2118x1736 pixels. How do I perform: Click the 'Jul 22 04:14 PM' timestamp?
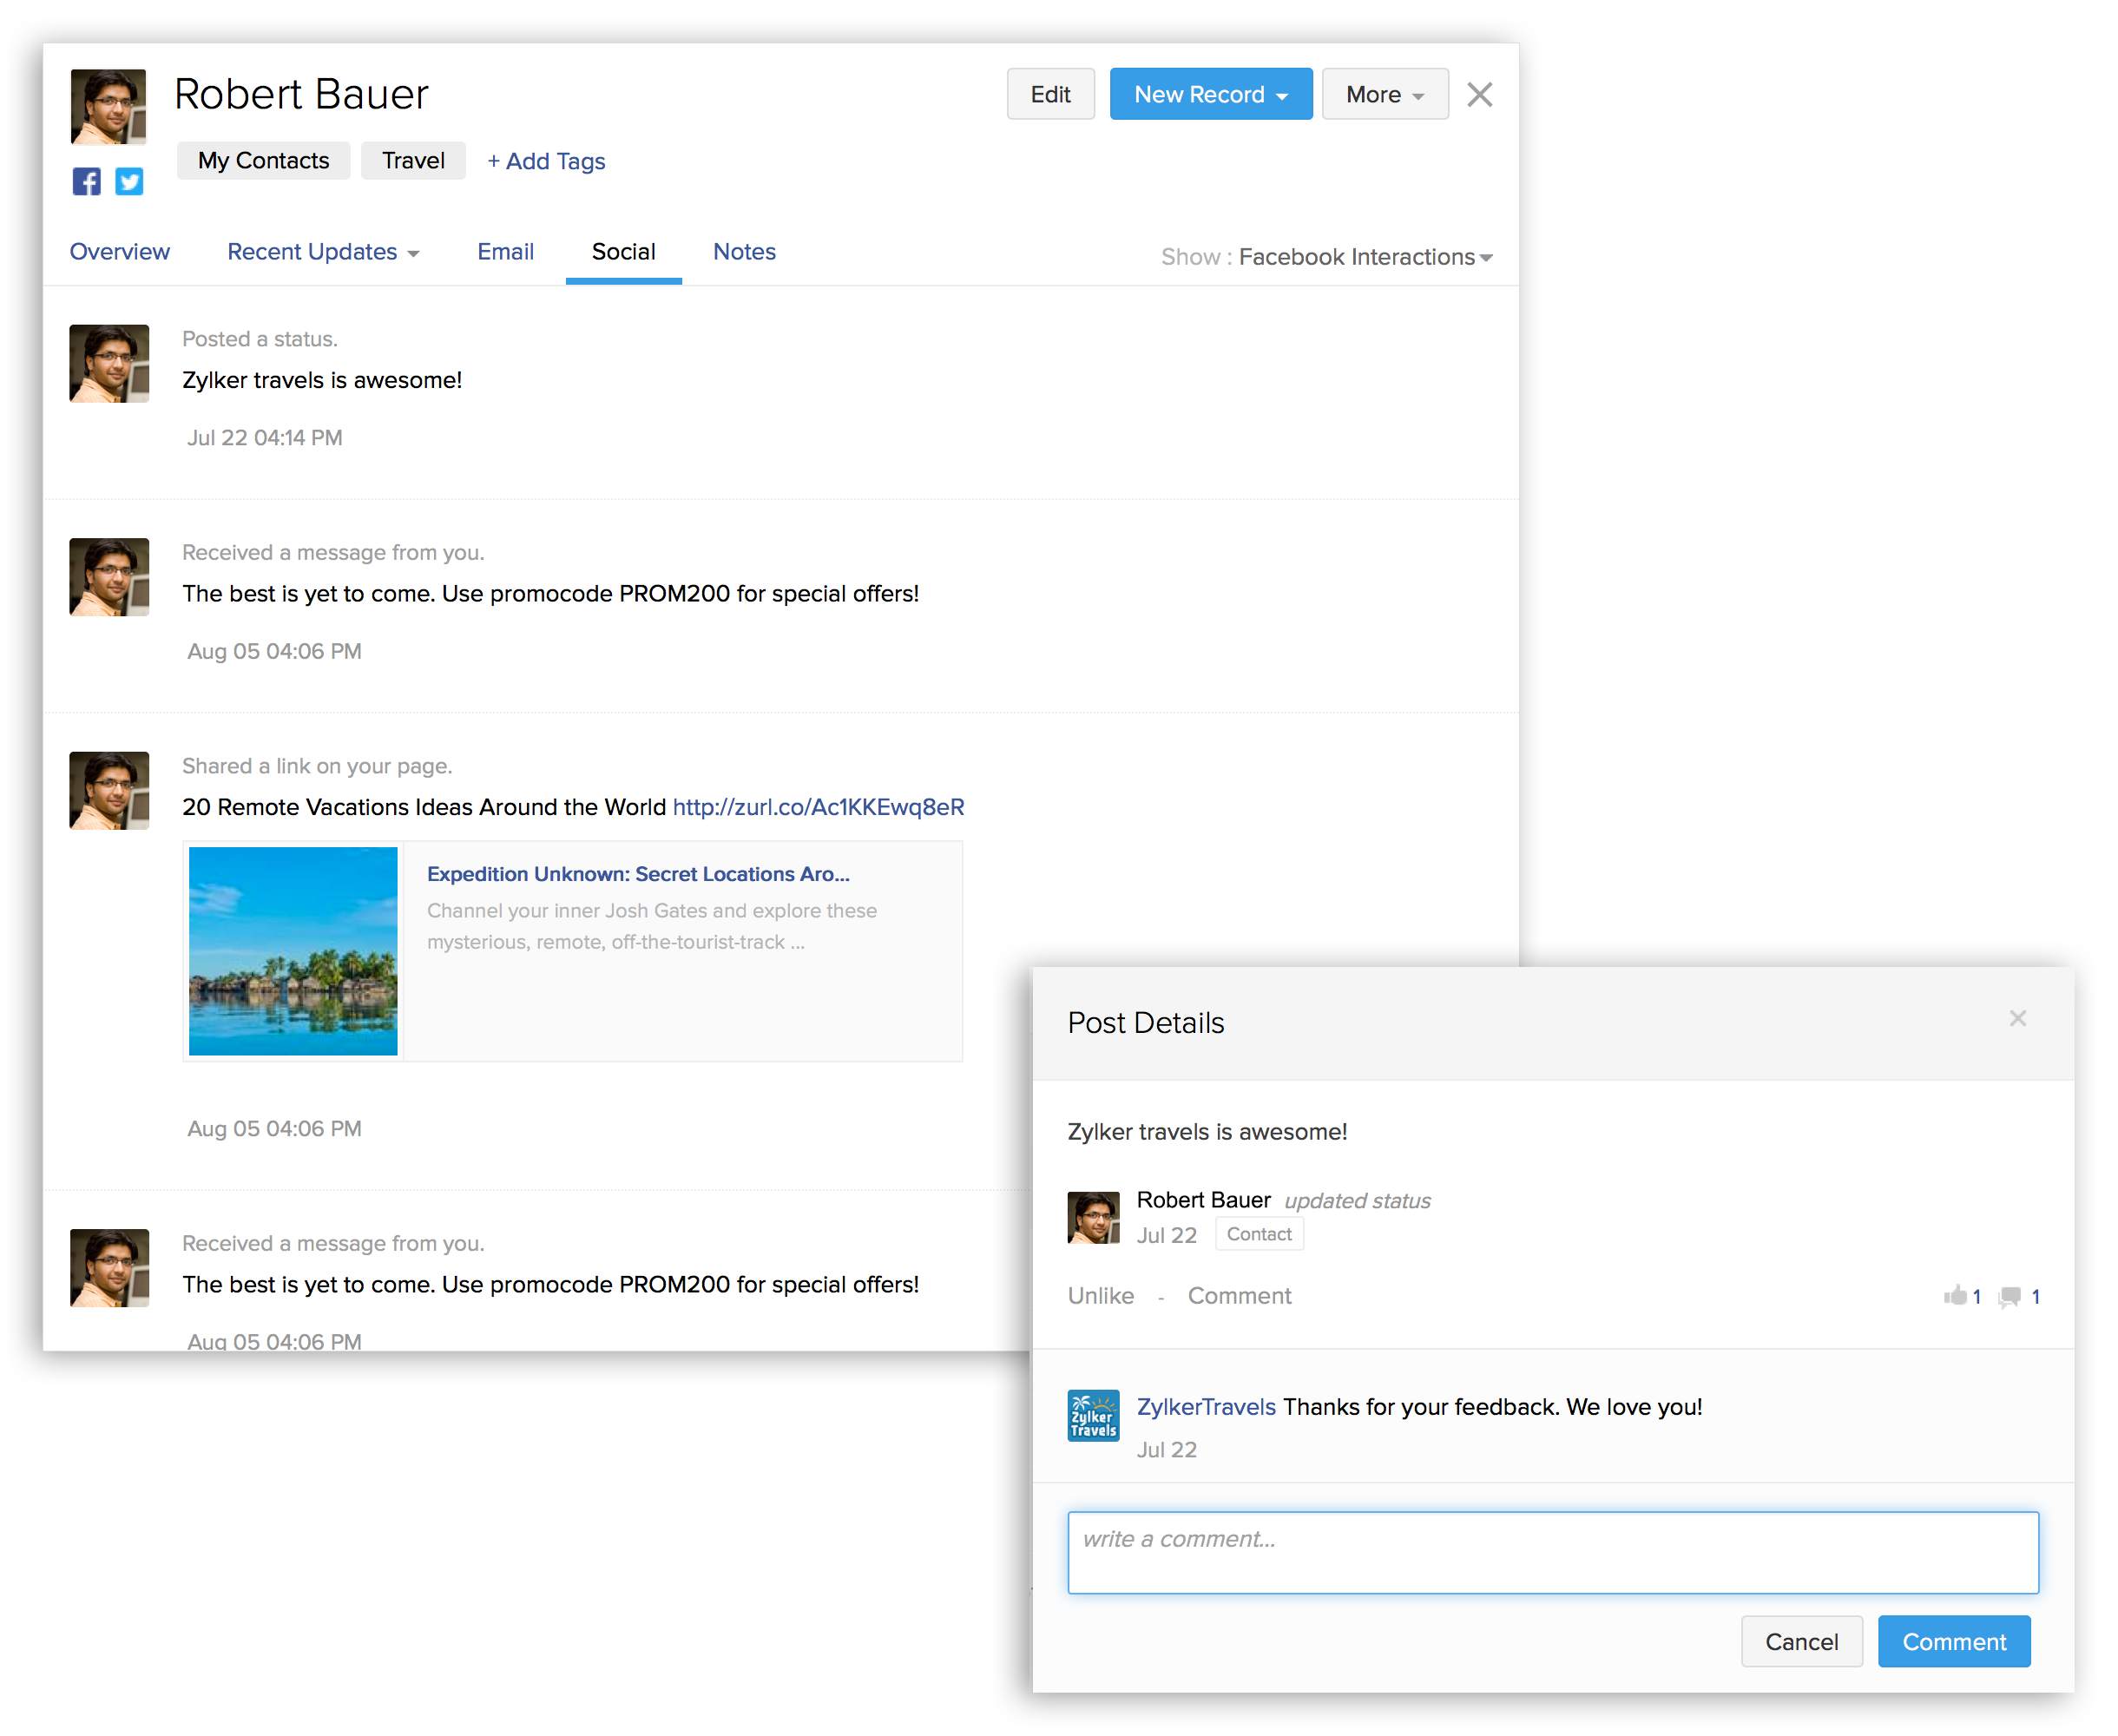(264, 438)
